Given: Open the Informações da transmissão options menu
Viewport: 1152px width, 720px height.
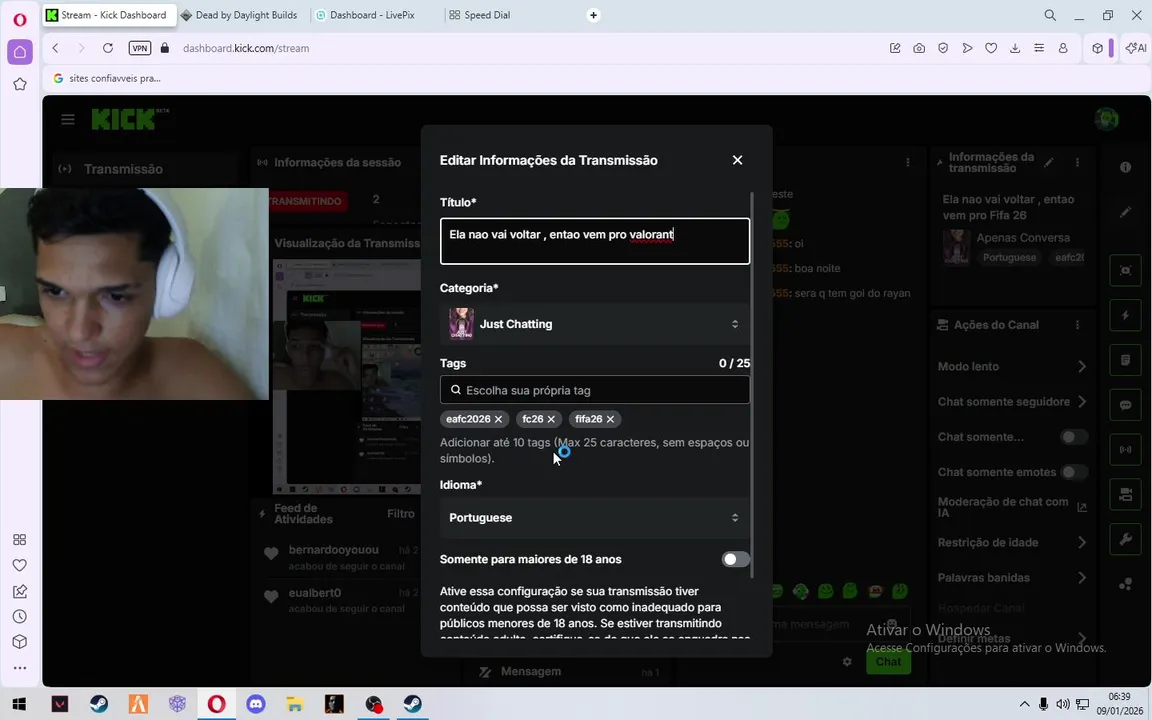Looking at the screenshot, I should 1077,162.
